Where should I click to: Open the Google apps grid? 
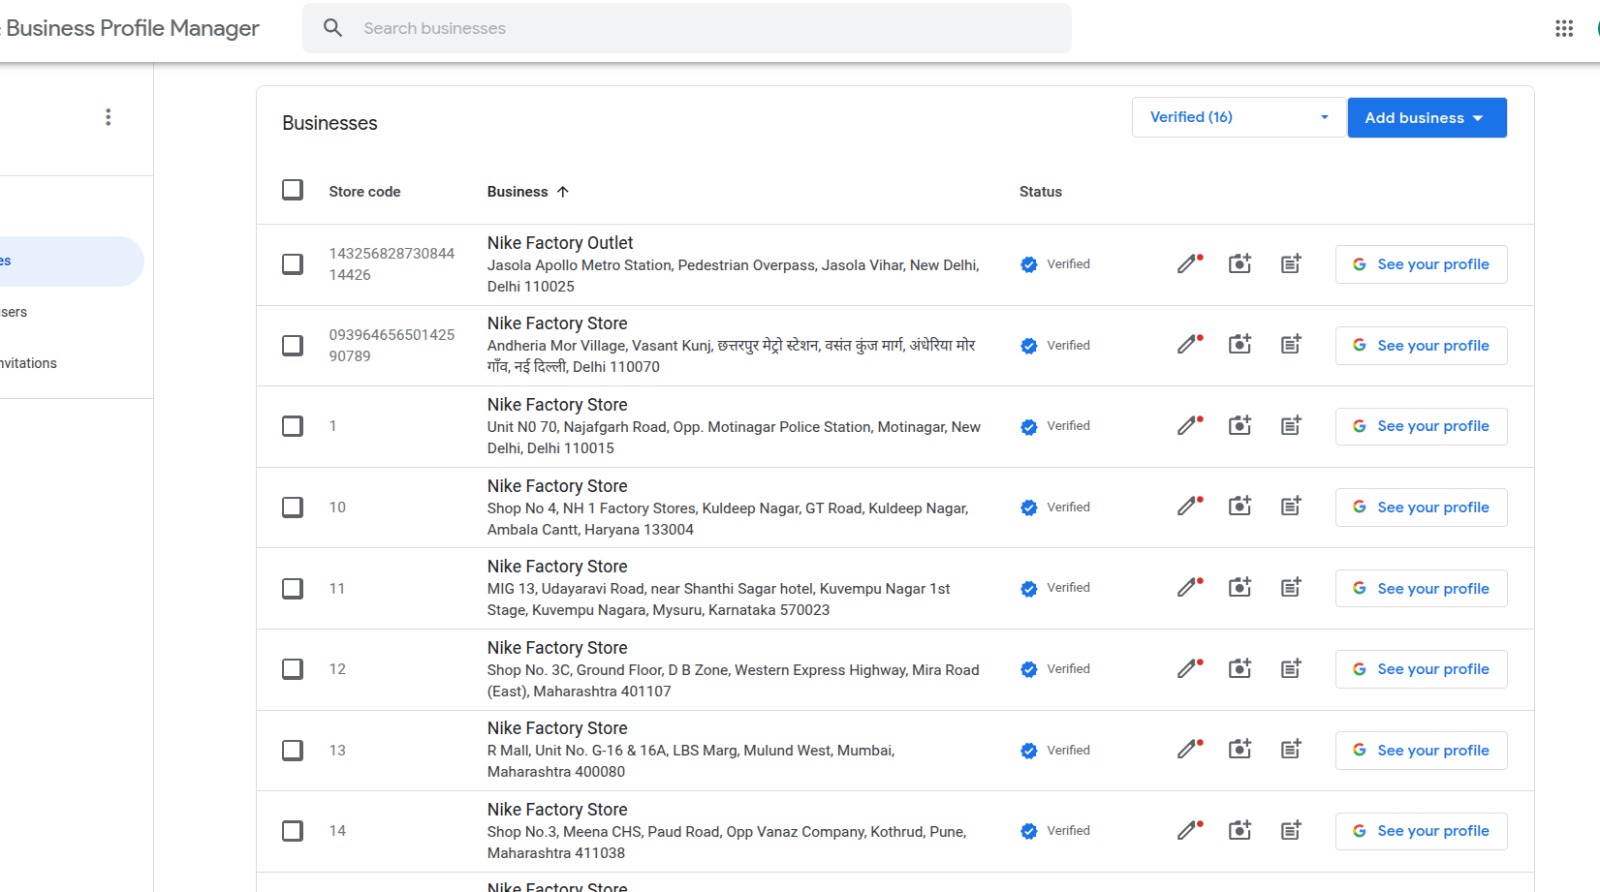point(1564,28)
